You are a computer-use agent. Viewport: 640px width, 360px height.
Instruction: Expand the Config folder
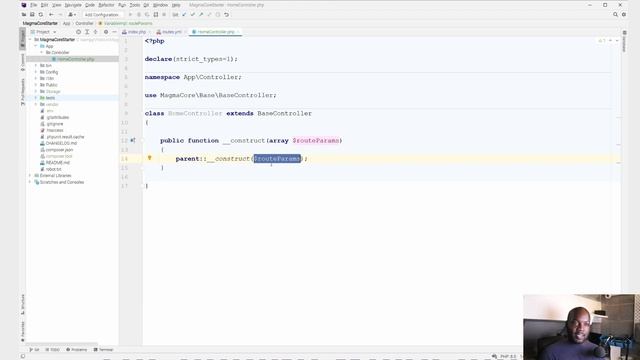36,72
